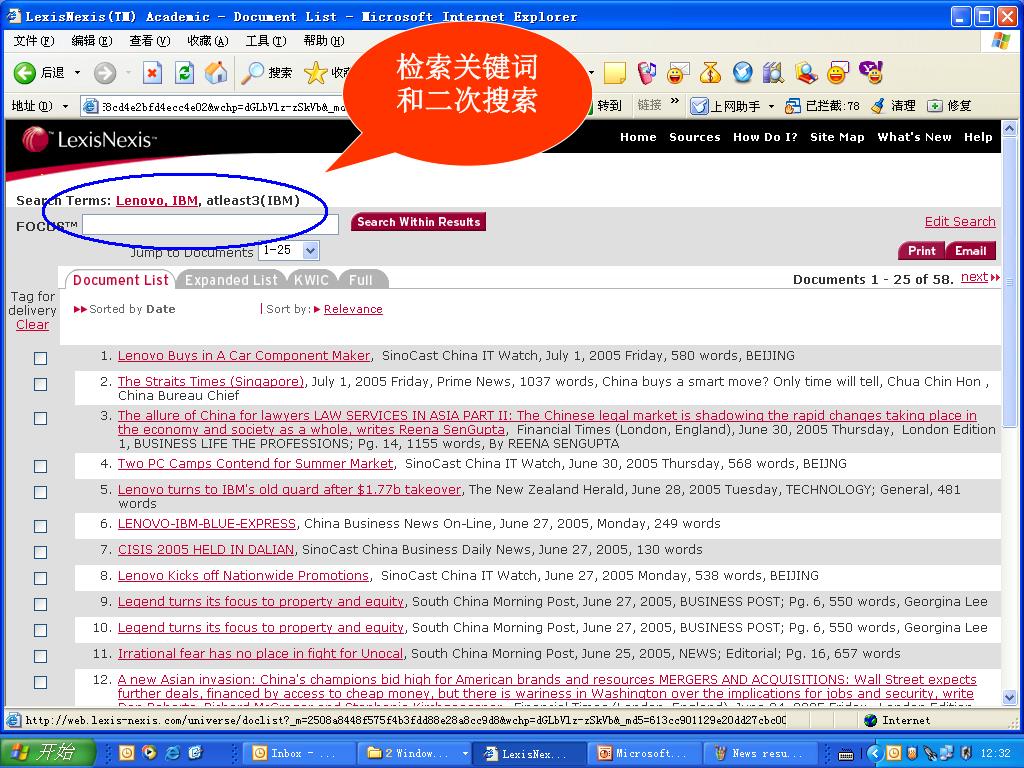Click the 修复 repair icon
Viewport: 1024px width, 768px height.
(935, 106)
